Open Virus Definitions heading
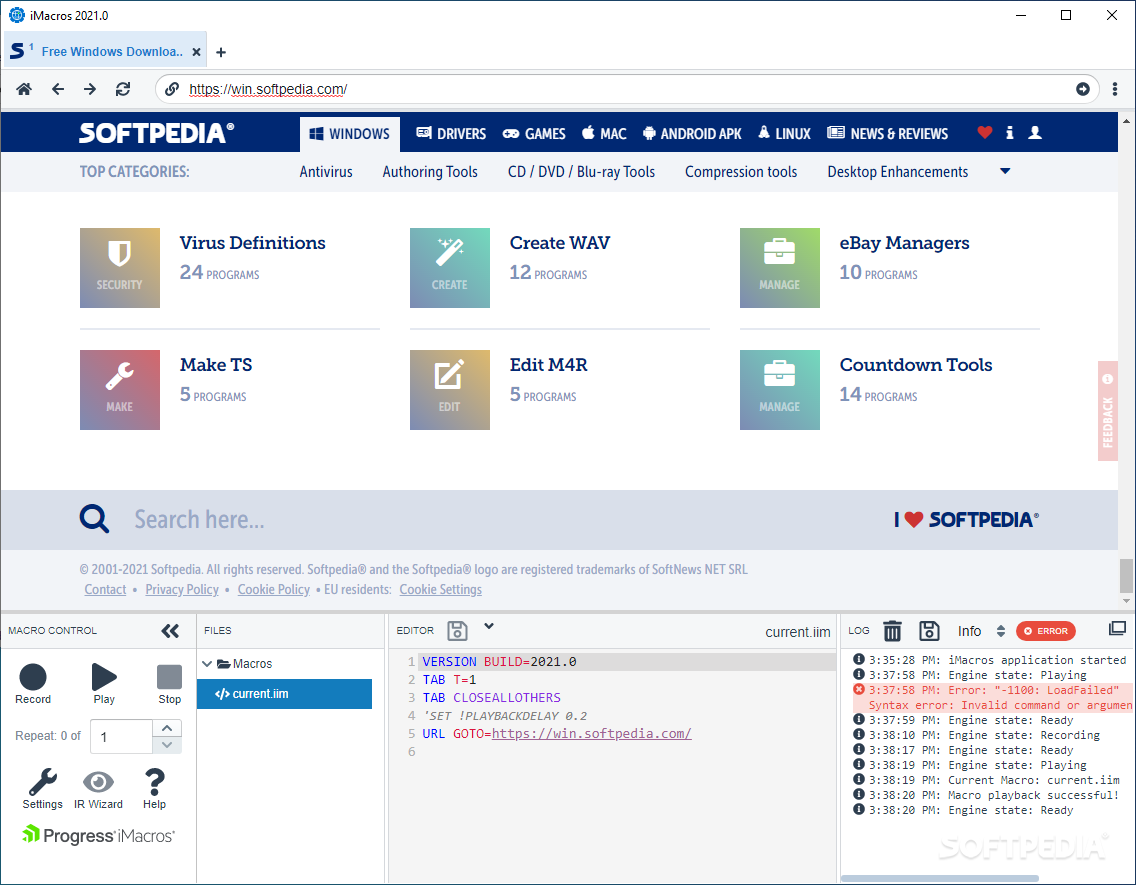1136x885 pixels. tap(253, 243)
